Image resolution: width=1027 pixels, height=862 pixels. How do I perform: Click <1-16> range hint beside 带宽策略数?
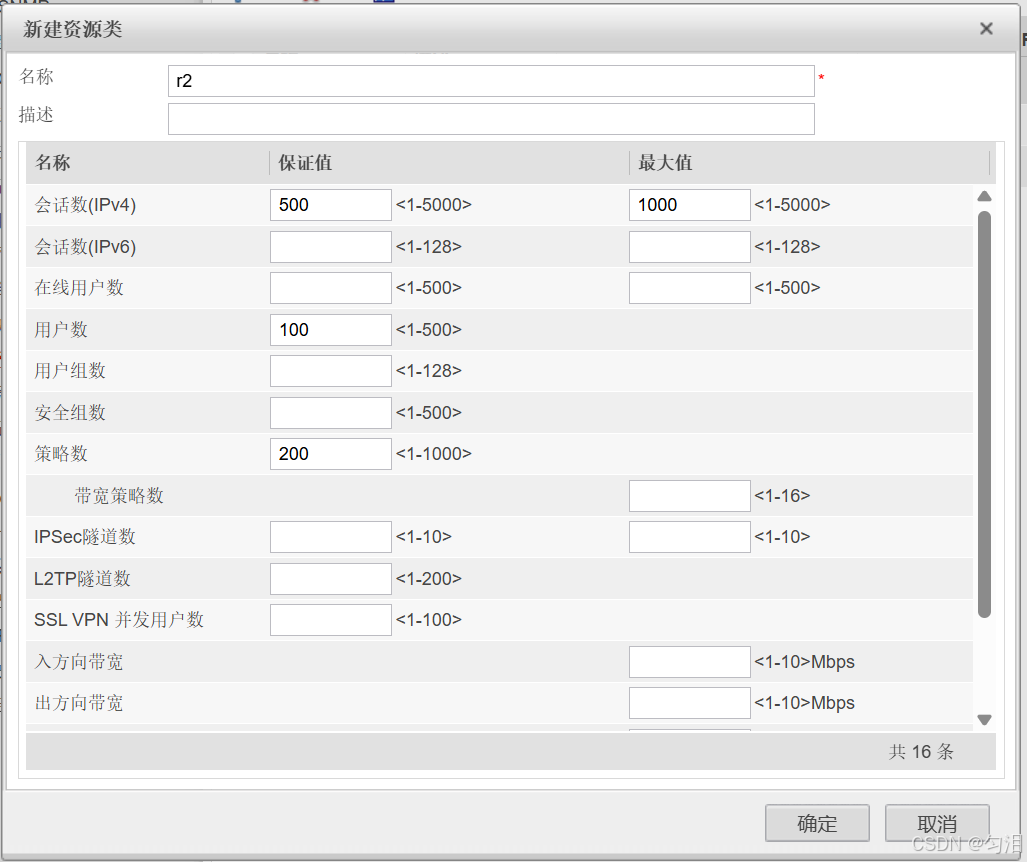click(x=782, y=496)
